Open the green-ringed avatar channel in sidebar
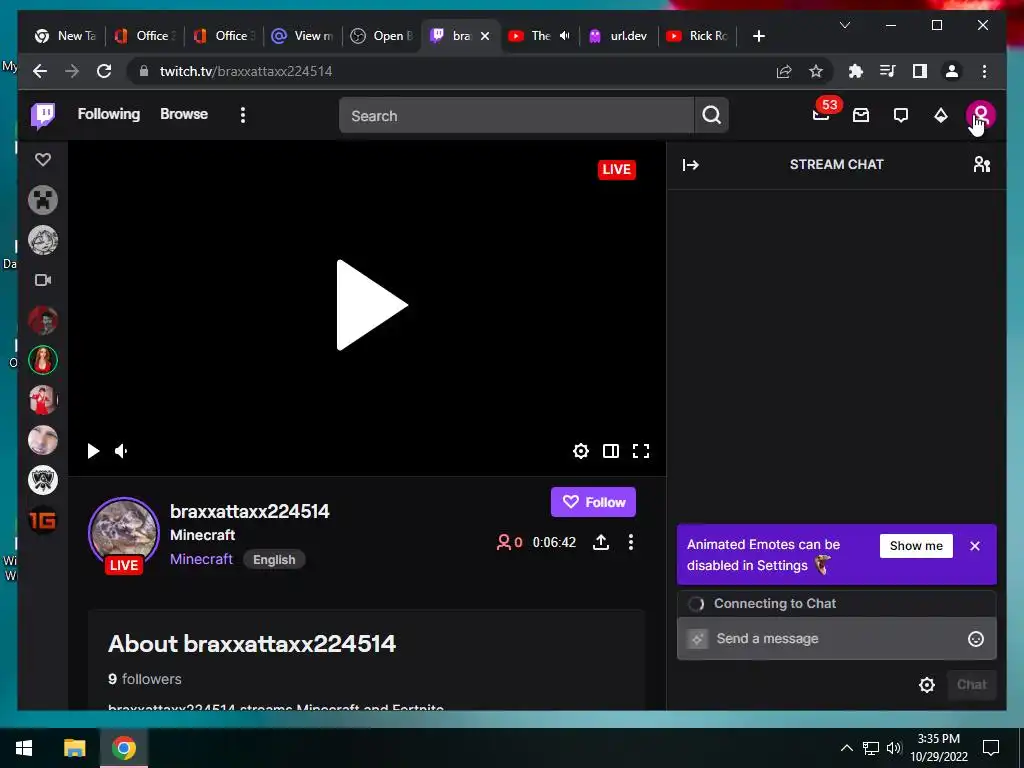This screenshot has height=768, width=1024. coord(43,360)
